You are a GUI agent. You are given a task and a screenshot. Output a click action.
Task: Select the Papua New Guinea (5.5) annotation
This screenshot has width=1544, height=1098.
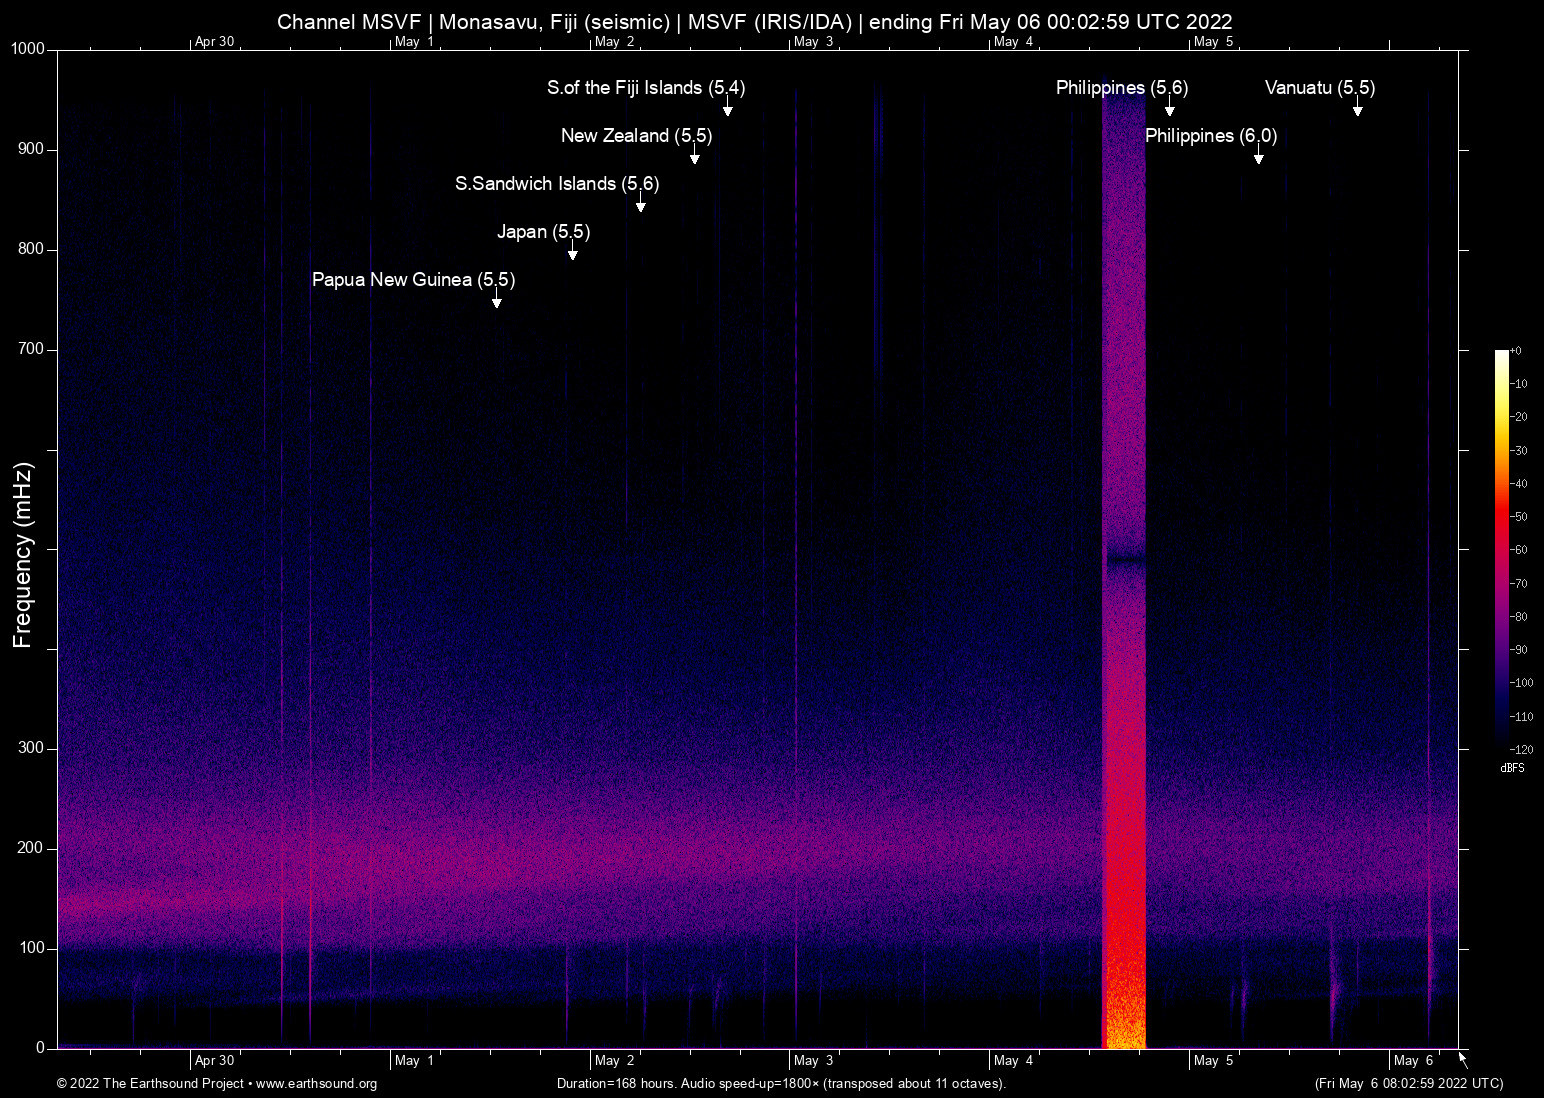pos(414,280)
